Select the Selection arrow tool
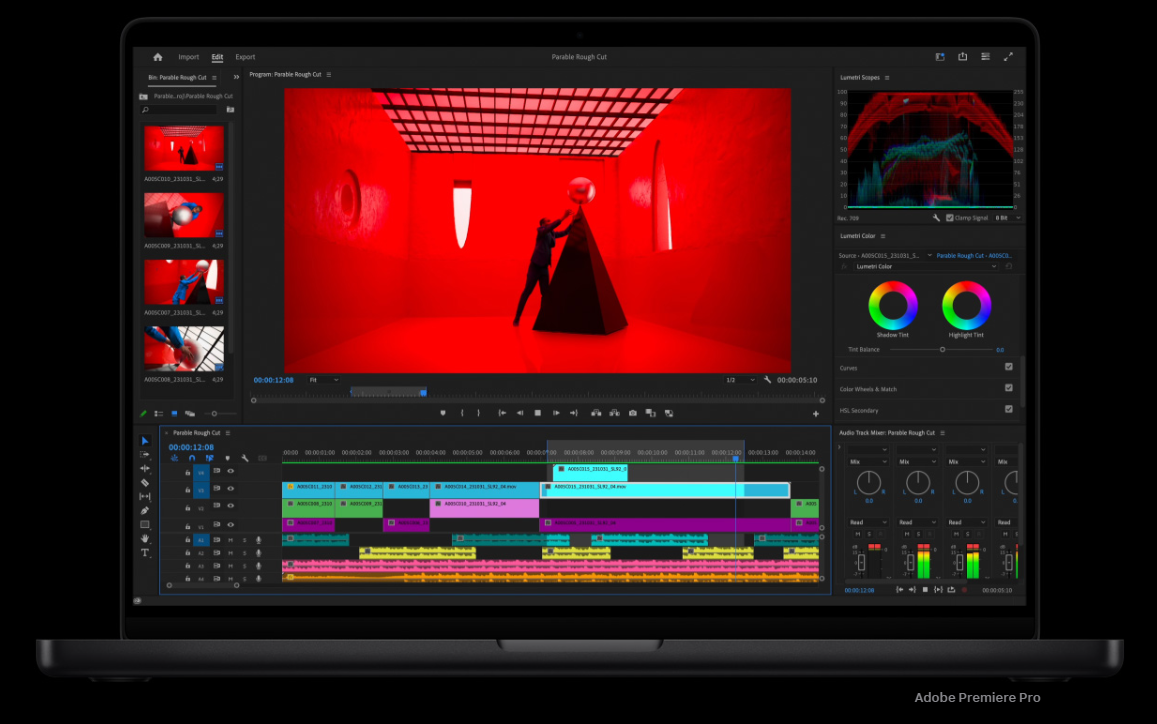The width and height of the screenshot is (1157, 724). [145, 441]
